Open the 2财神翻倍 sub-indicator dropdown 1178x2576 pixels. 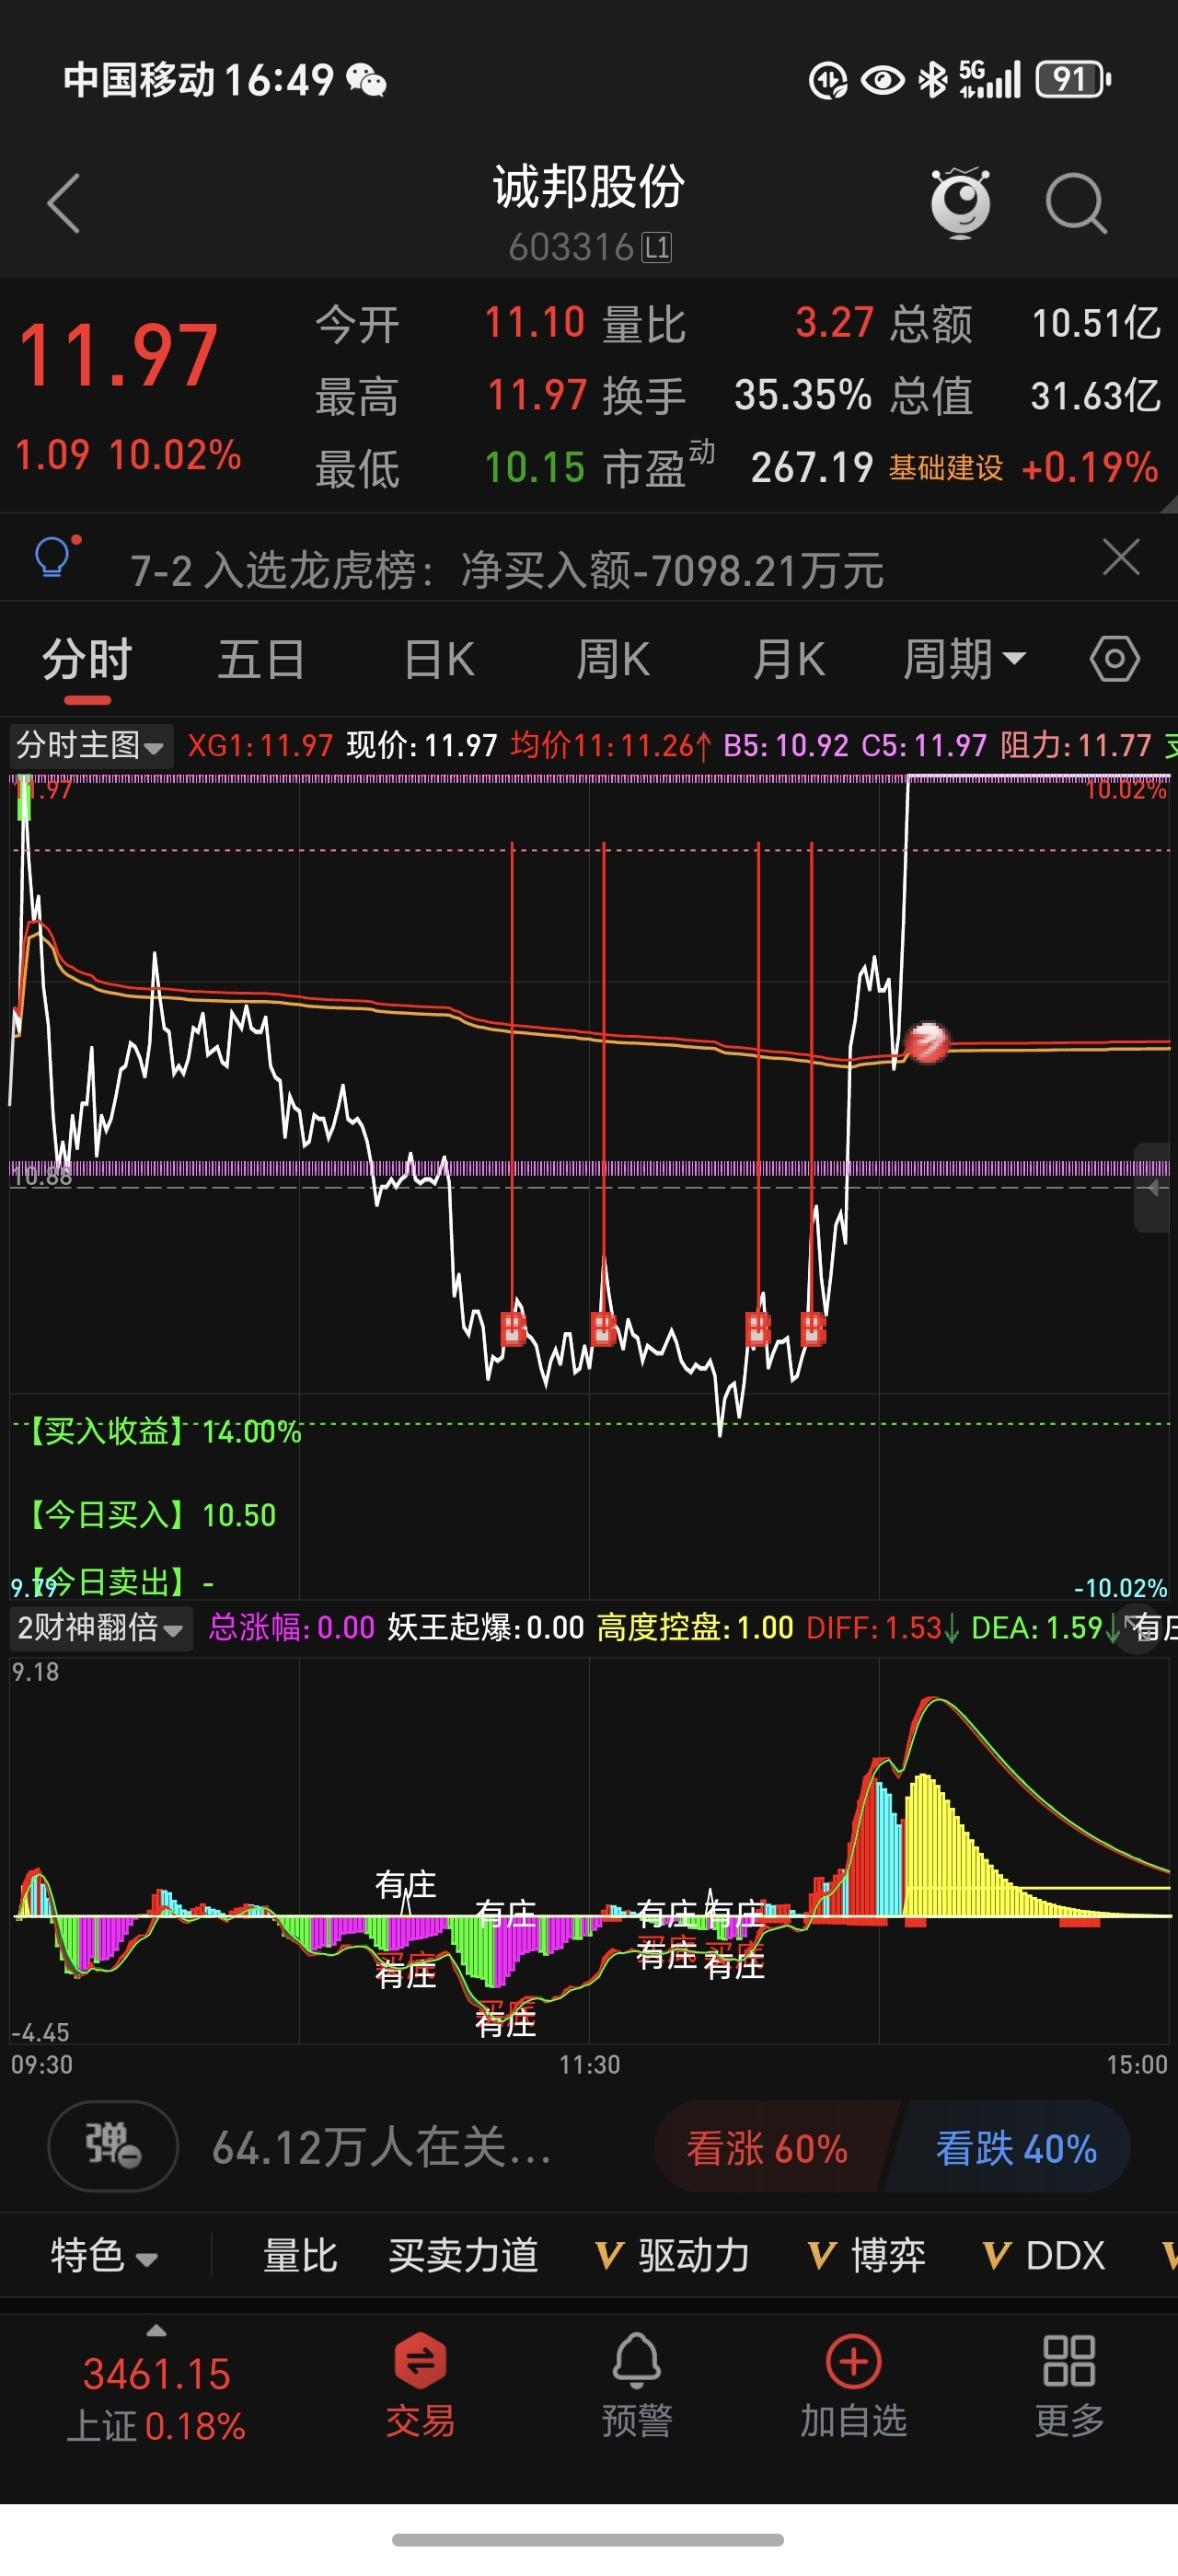coord(101,1628)
